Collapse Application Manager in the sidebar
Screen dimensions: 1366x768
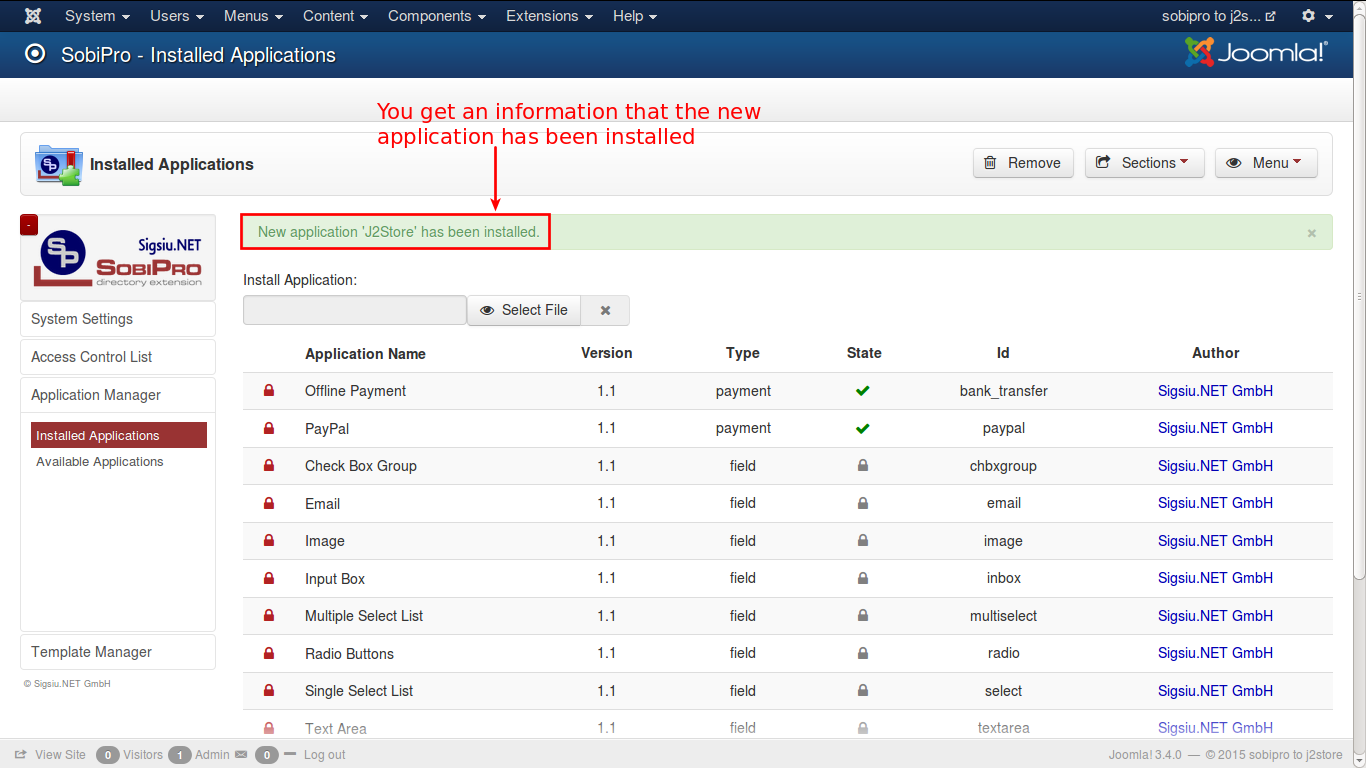118,395
